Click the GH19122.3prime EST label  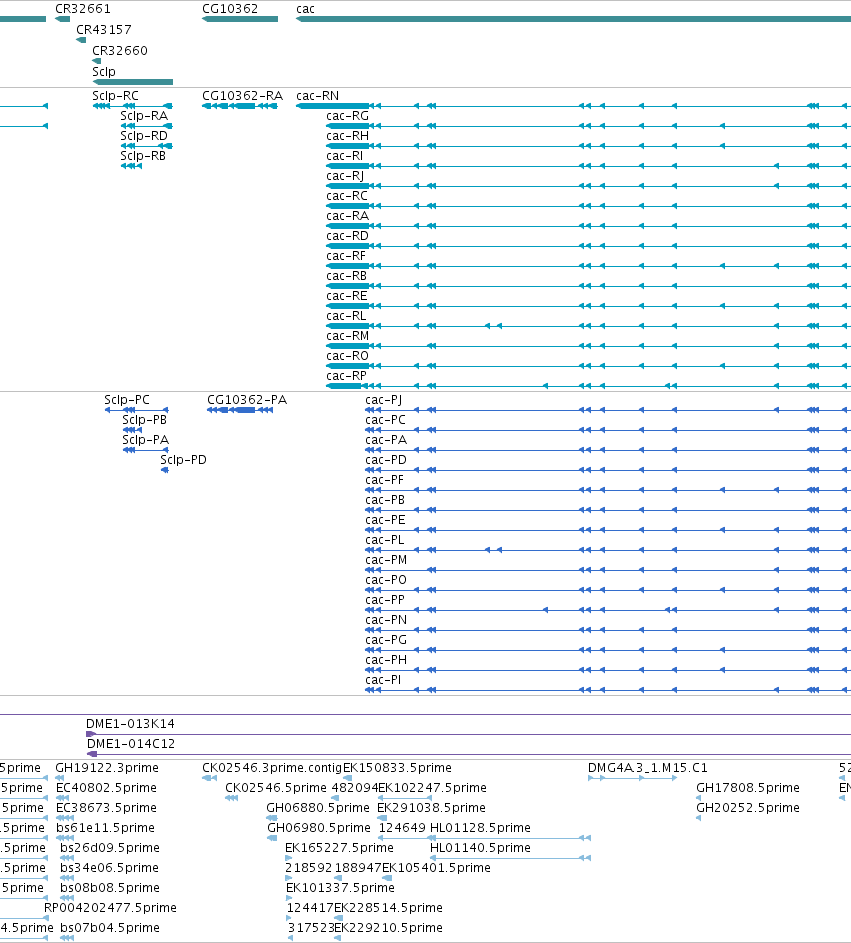[107, 767]
